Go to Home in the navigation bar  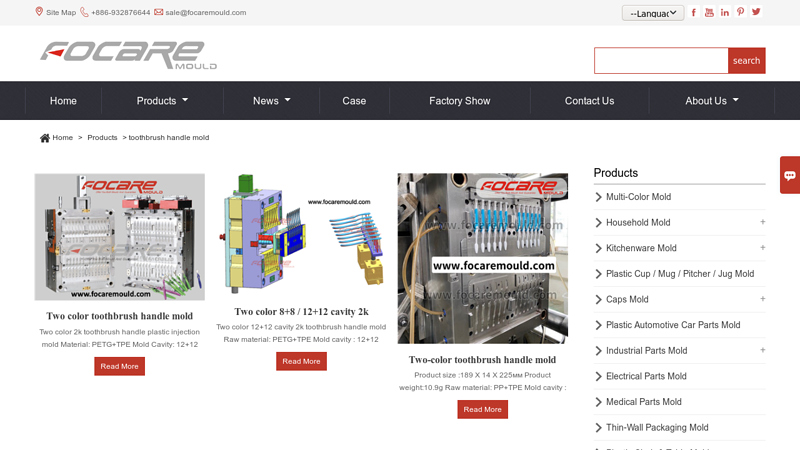tap(63, 101)
